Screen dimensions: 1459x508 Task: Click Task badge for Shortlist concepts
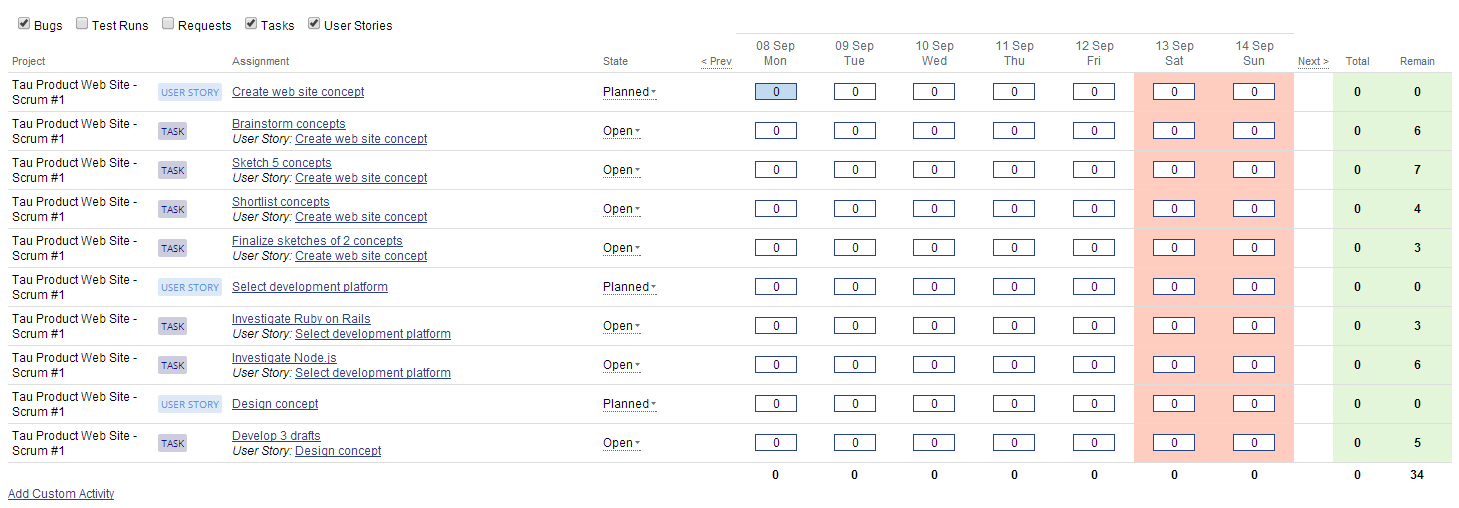point(173,209)
